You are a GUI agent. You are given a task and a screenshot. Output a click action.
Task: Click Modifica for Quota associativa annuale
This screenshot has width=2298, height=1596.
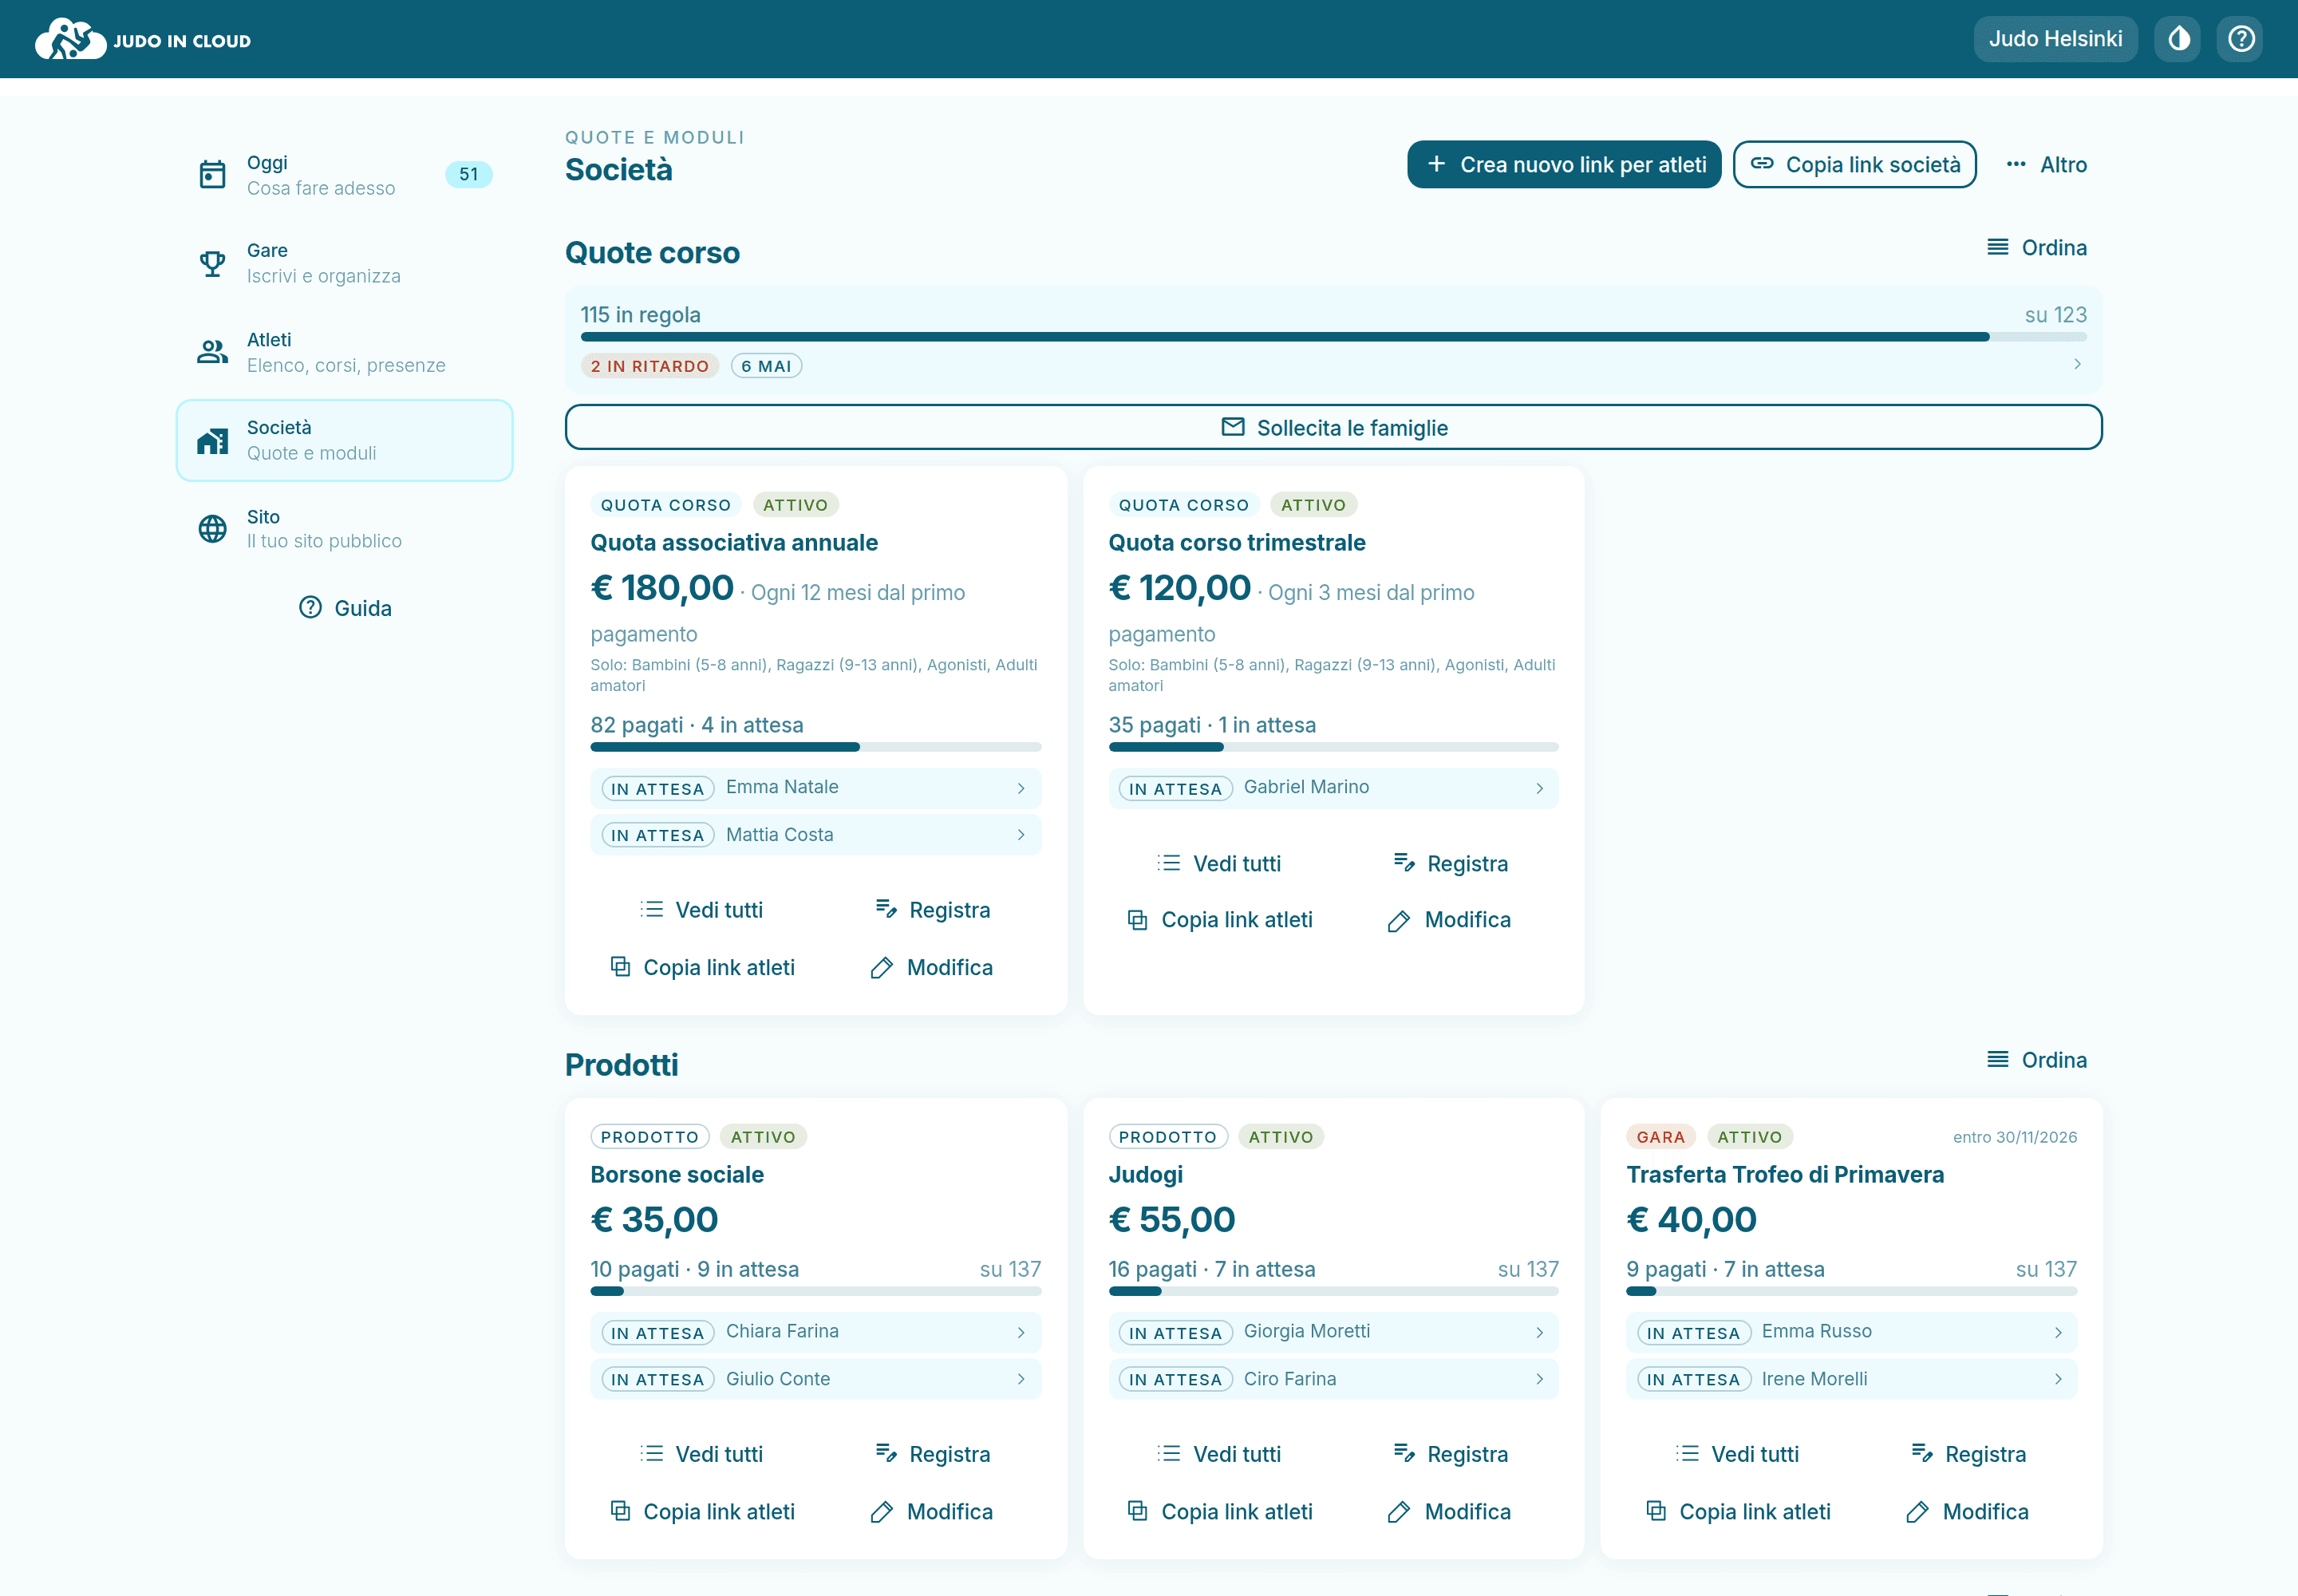point(932,968)
